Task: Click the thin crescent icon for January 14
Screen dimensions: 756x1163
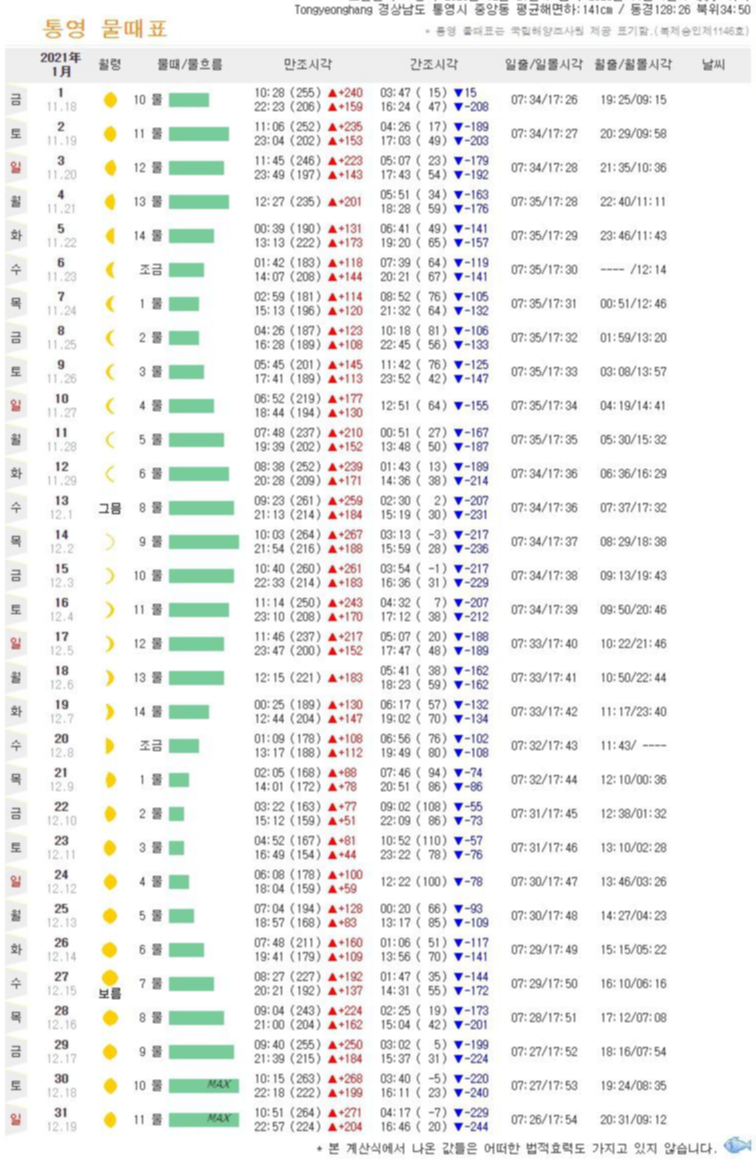Action: (110, 541)
